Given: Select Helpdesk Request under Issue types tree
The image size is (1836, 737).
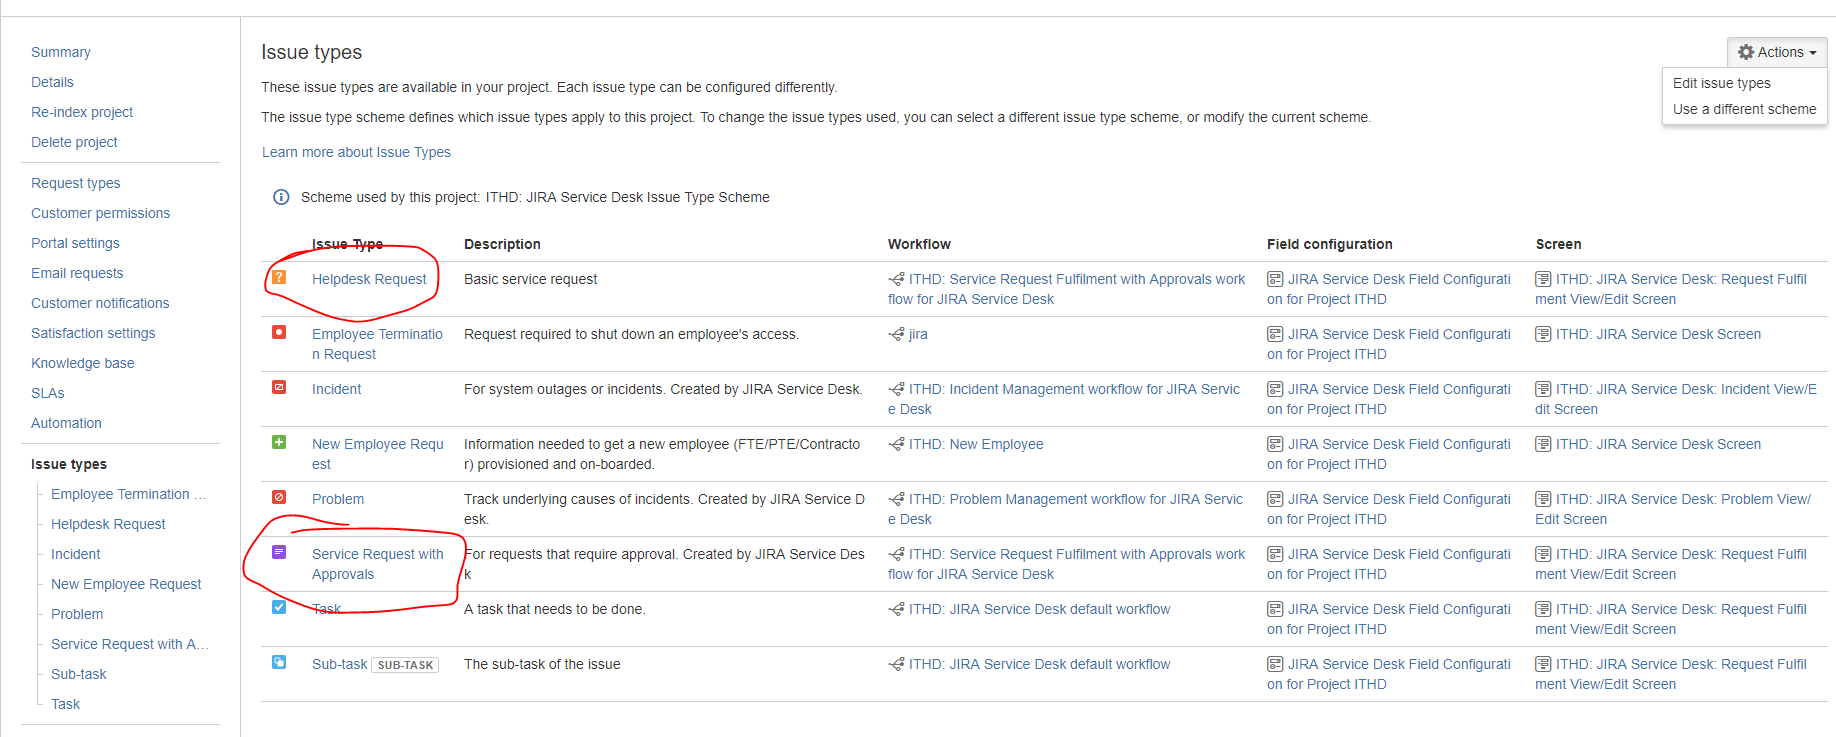Looking at the screenshot, I should click(x=108, y=524).
